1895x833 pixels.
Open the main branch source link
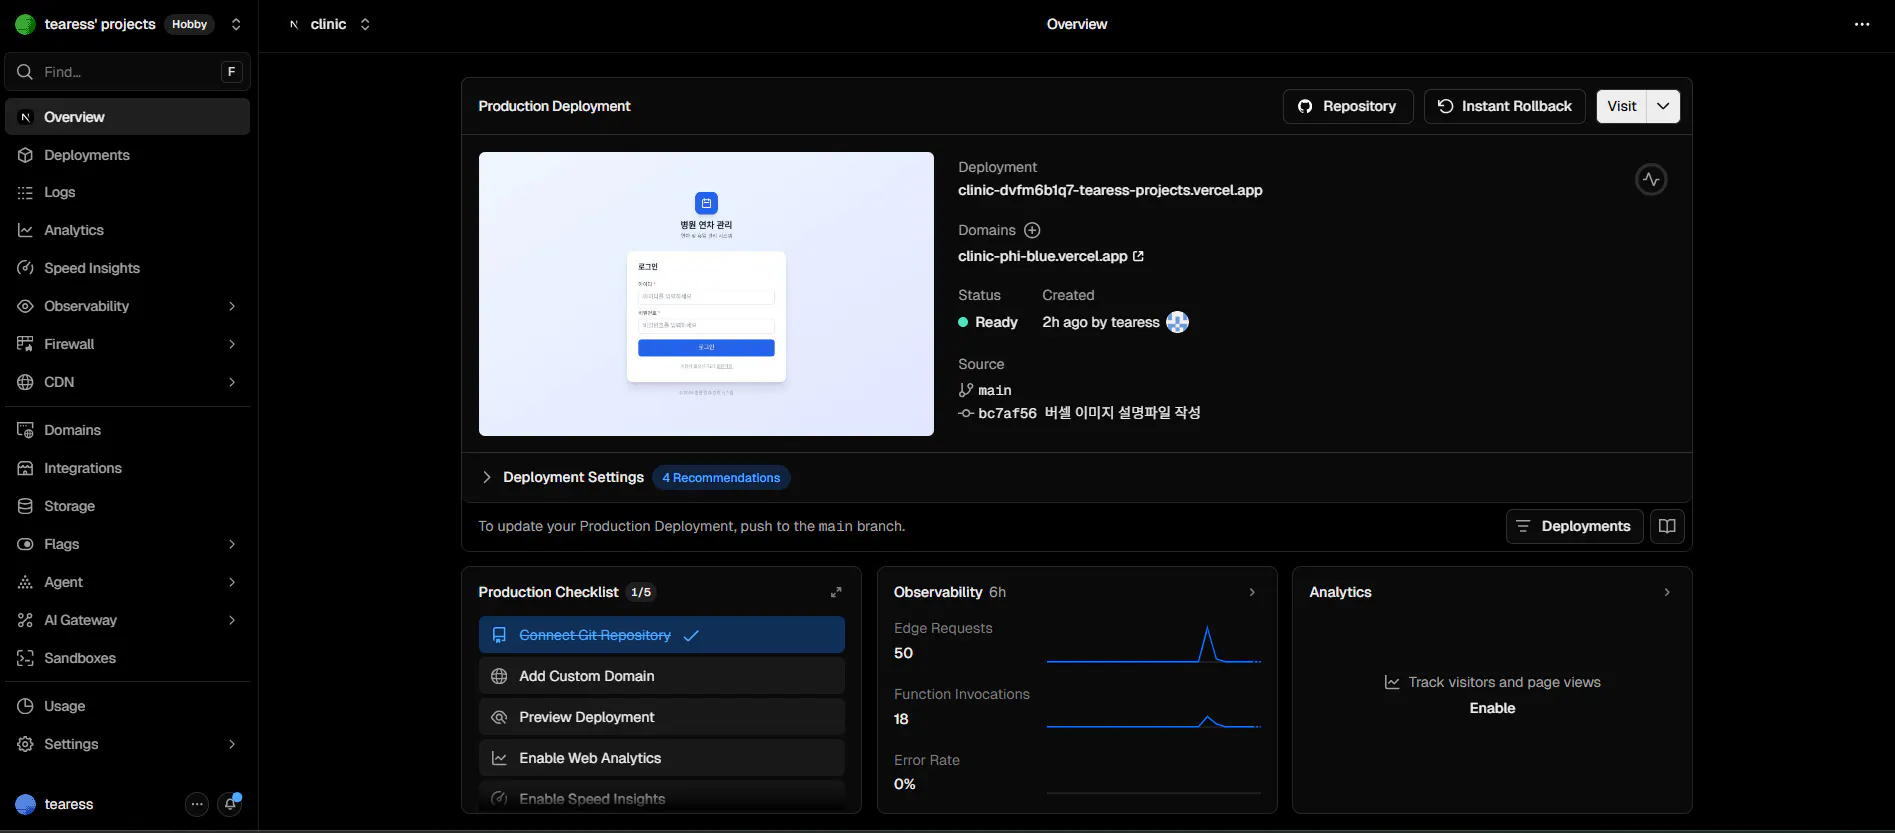(x=995, y=390)
